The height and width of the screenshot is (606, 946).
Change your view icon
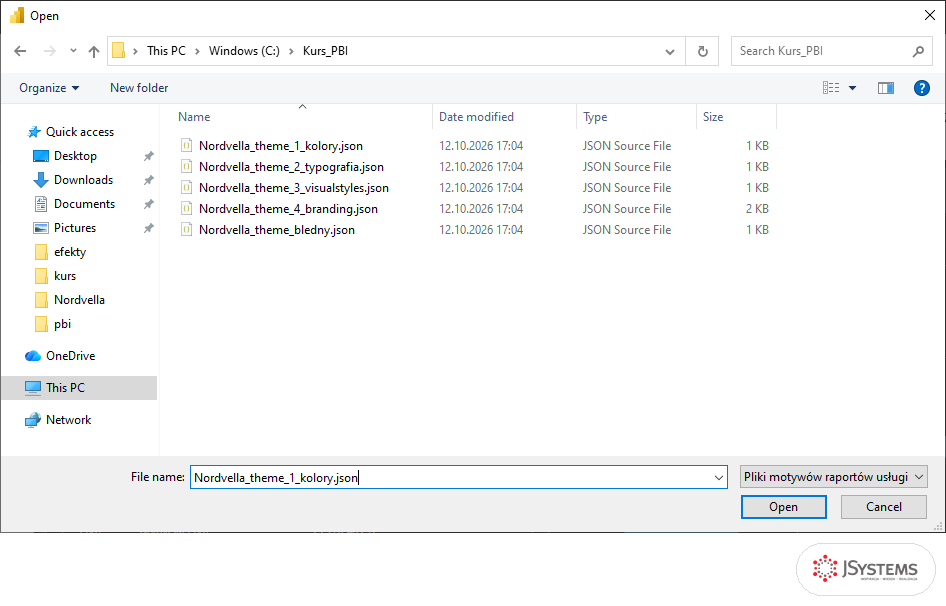[831, 88]
